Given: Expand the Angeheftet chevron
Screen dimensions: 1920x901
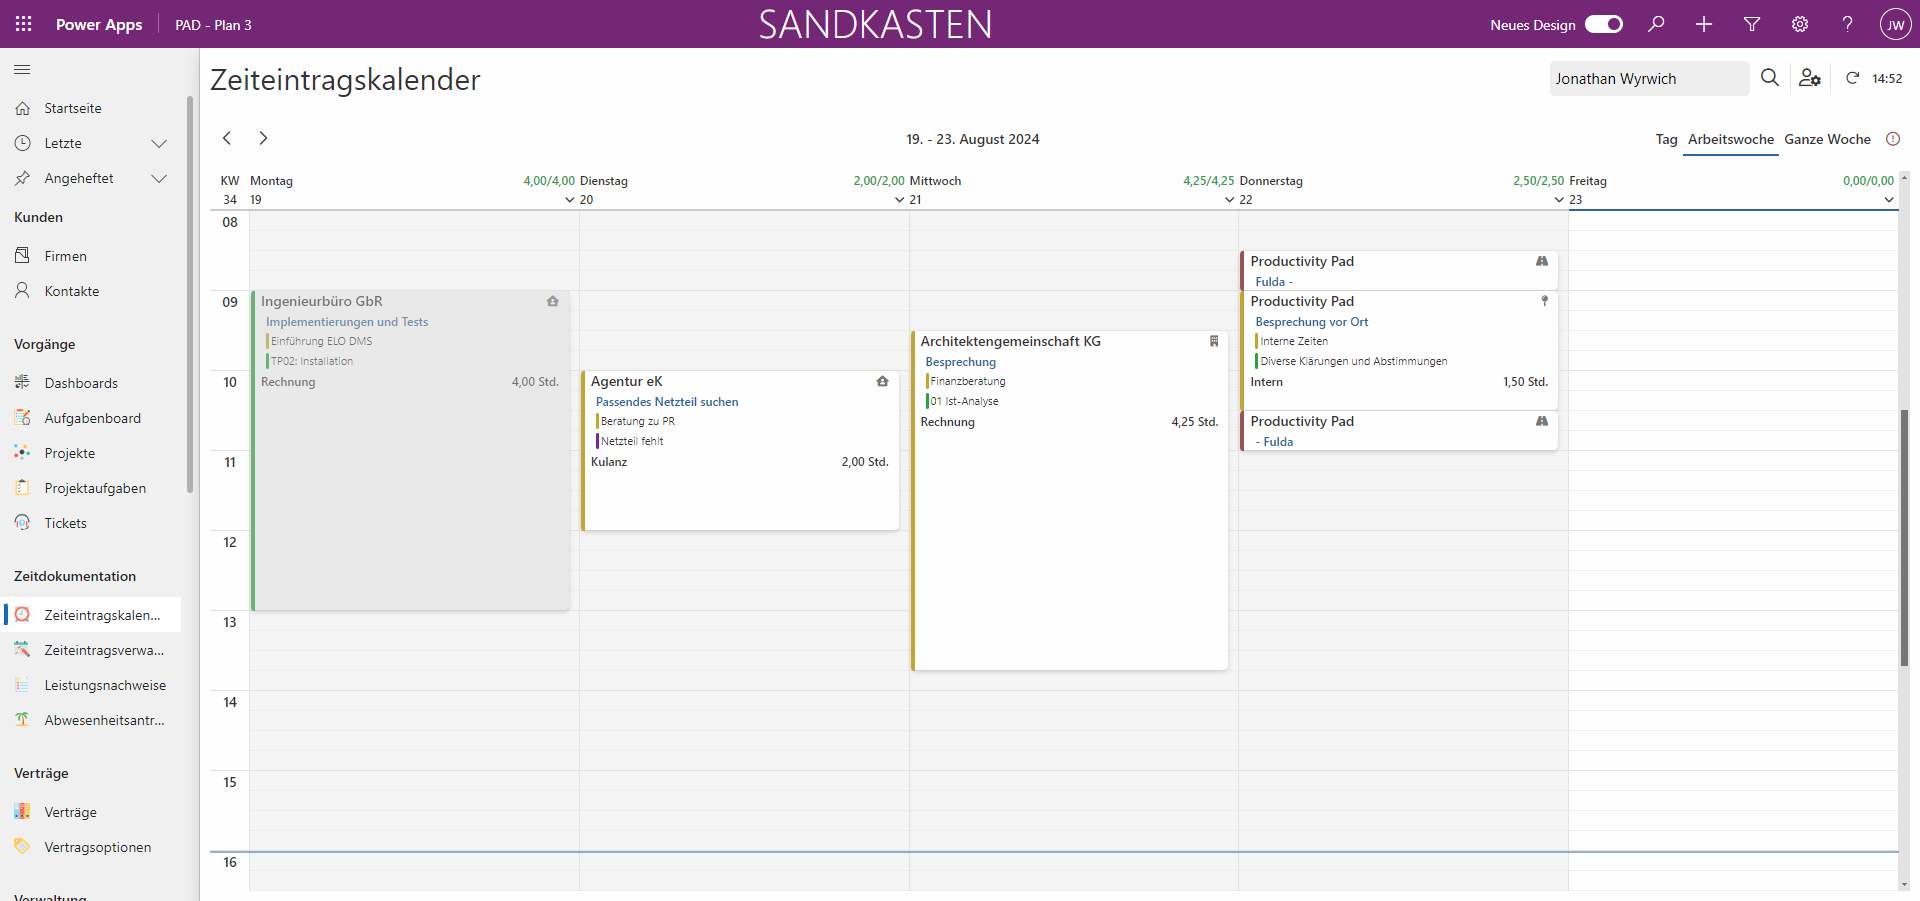Looking at the screenshot, I should point(159,179).
